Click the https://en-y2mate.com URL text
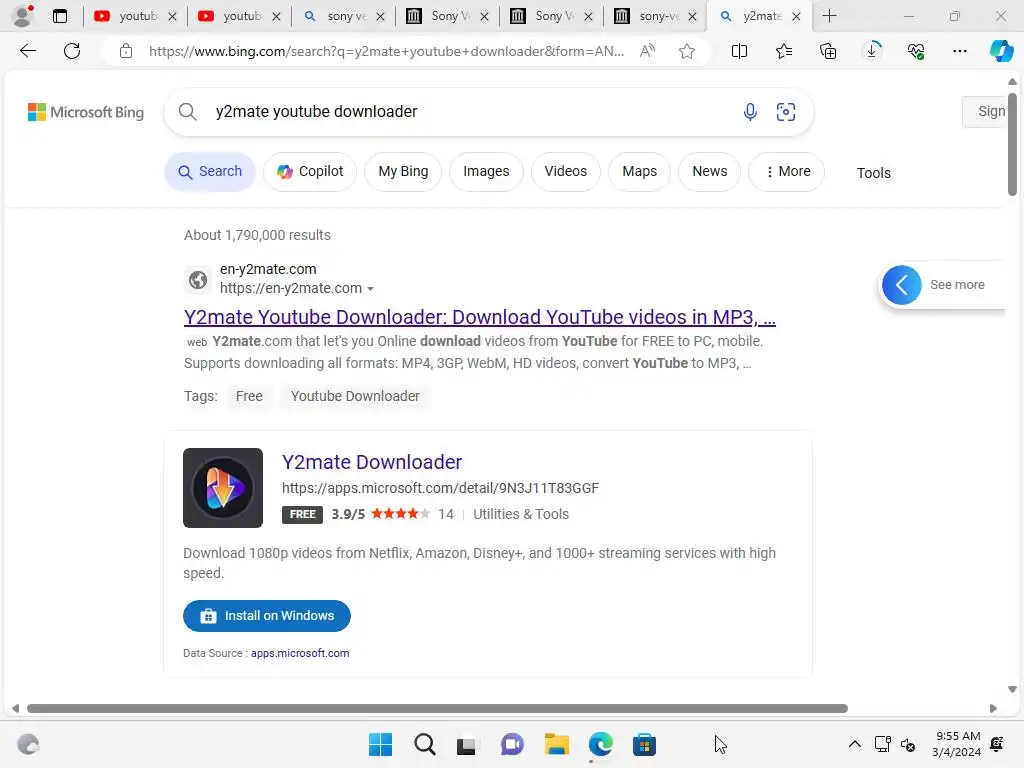 click(x=291, y=289)
